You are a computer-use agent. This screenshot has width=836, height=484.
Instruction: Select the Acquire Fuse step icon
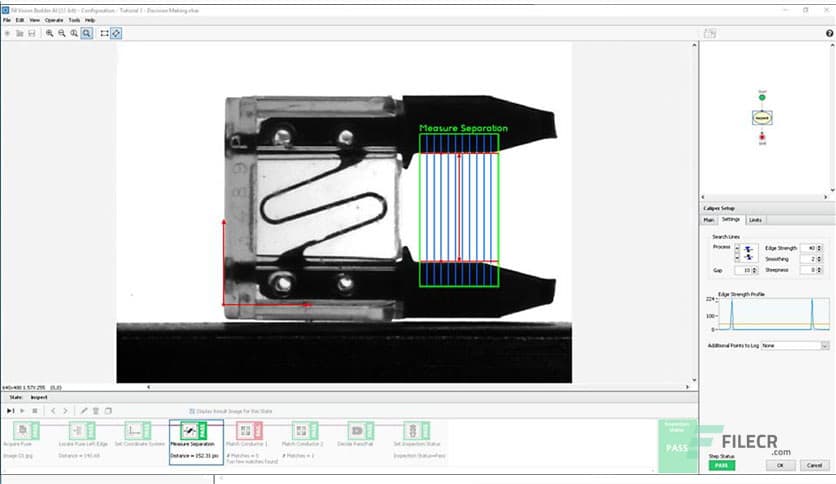23,429
